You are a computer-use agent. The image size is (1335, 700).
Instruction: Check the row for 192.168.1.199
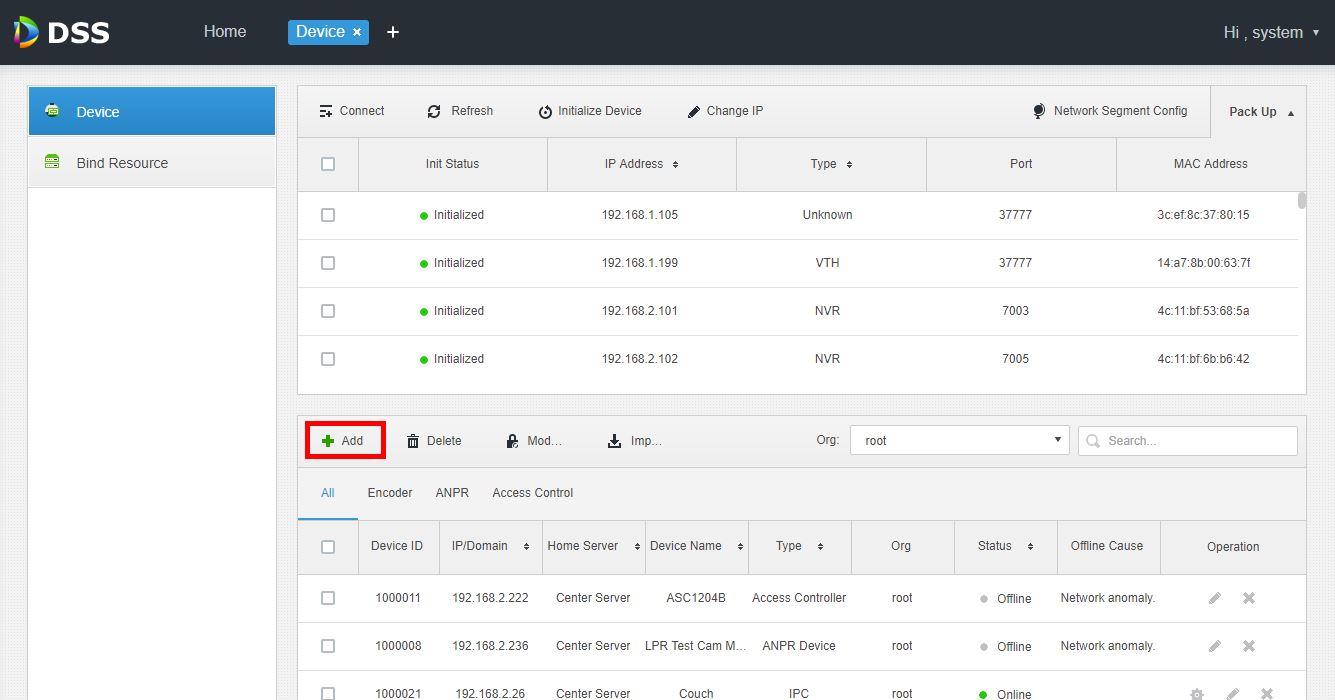coord(328,263)
